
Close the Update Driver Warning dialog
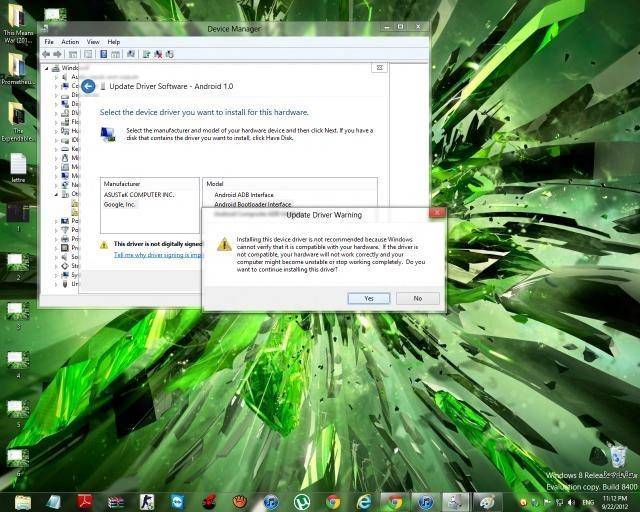click(x=437, y=212)
